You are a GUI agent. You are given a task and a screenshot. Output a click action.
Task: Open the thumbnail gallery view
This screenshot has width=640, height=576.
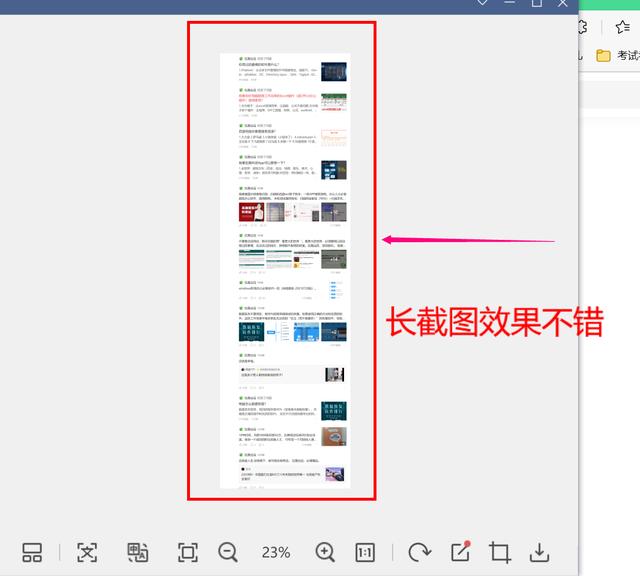tap(32, 552)
